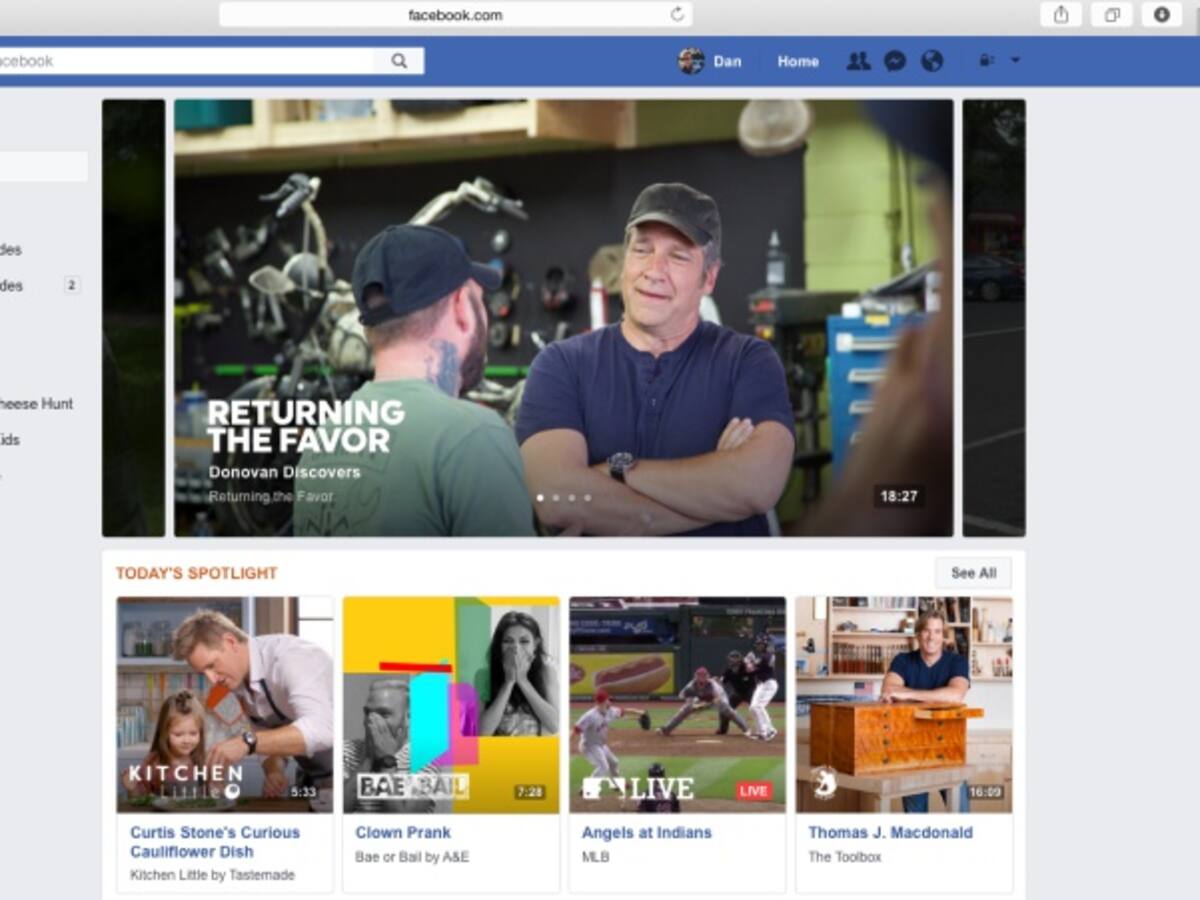Open The Toolbox video thumbnail
Image resolution: width=1200 pixels, height=900 pixels.
pyautogui.click(x=904, y=704)
